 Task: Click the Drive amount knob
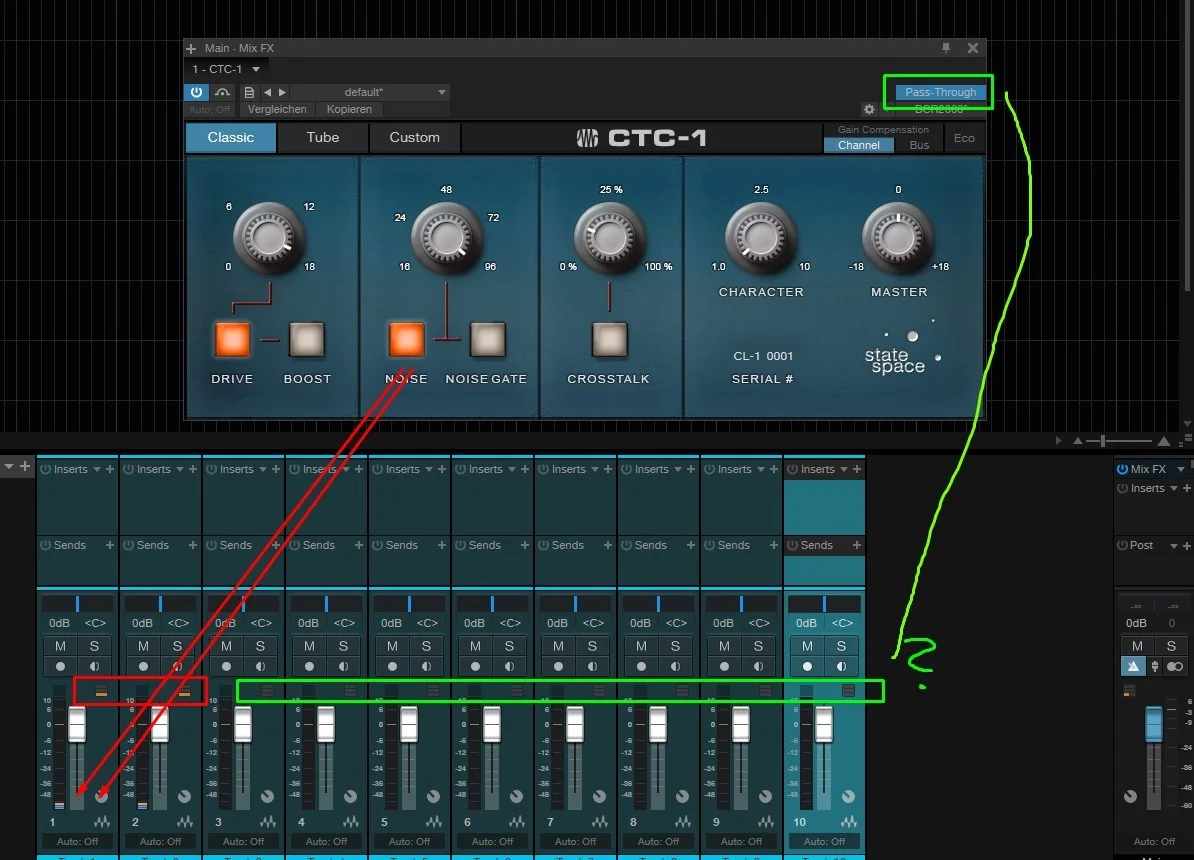268,238
